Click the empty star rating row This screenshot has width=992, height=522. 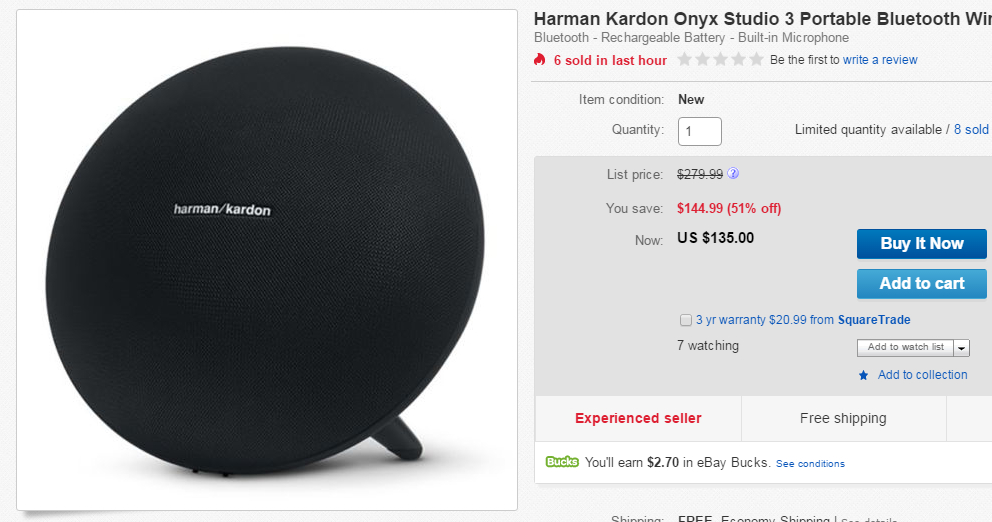[x=720, y=60]
